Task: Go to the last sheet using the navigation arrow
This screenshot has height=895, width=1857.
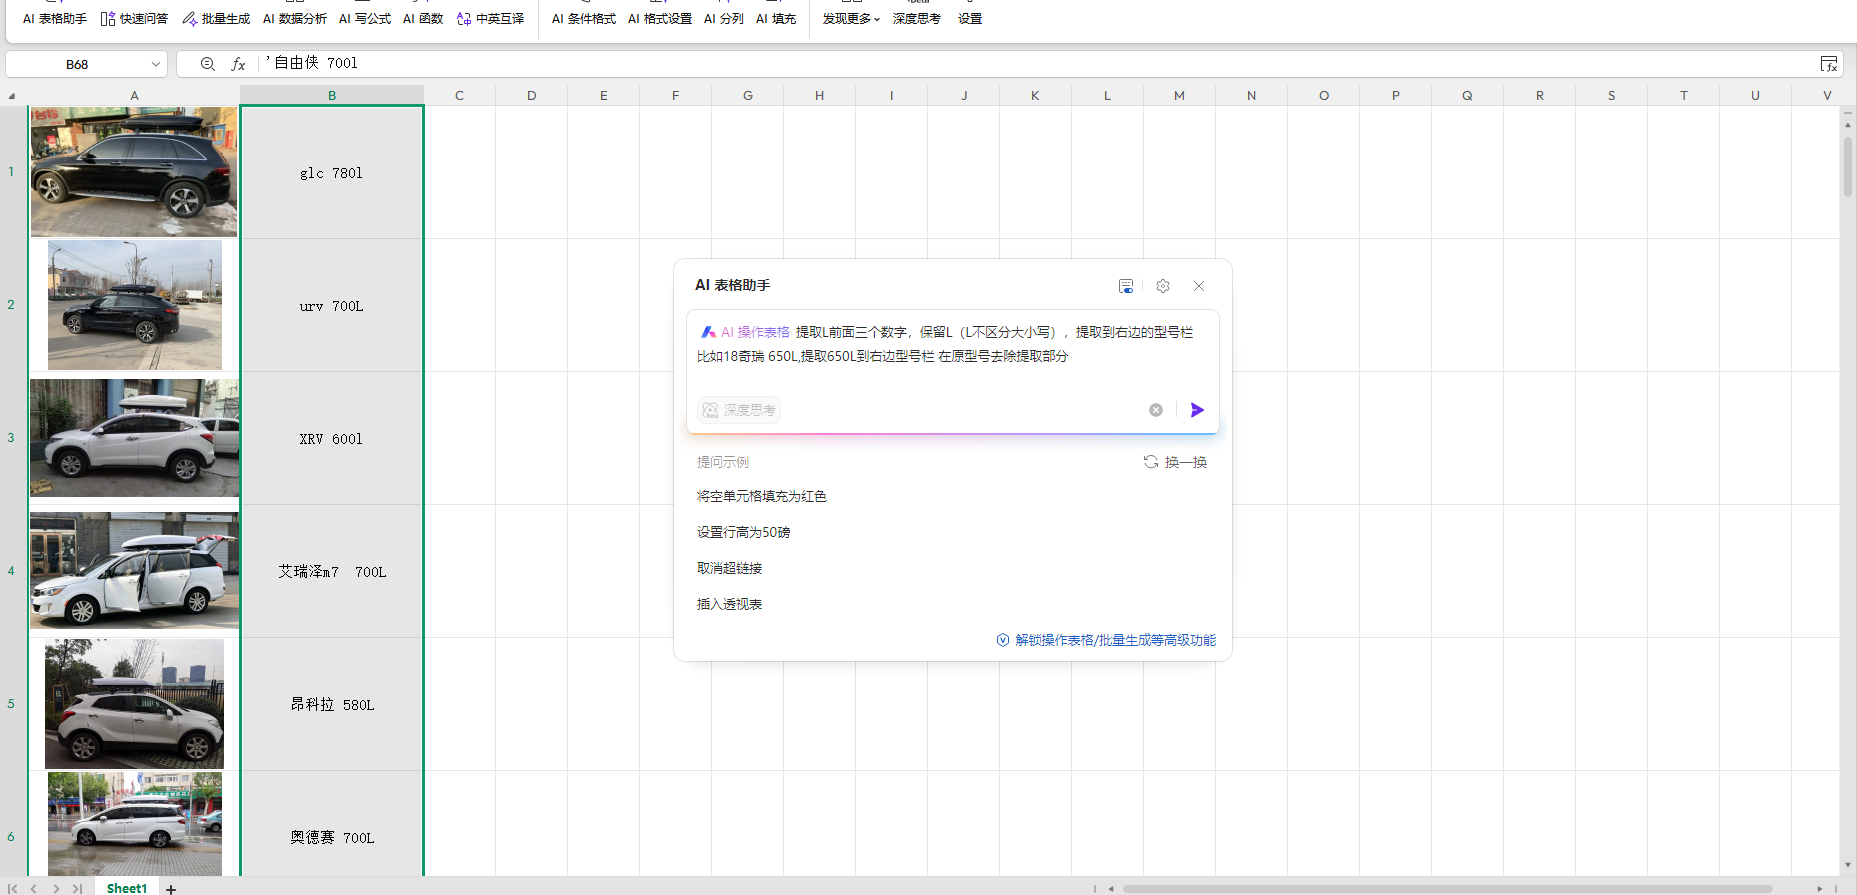Action: click(77, 888)
